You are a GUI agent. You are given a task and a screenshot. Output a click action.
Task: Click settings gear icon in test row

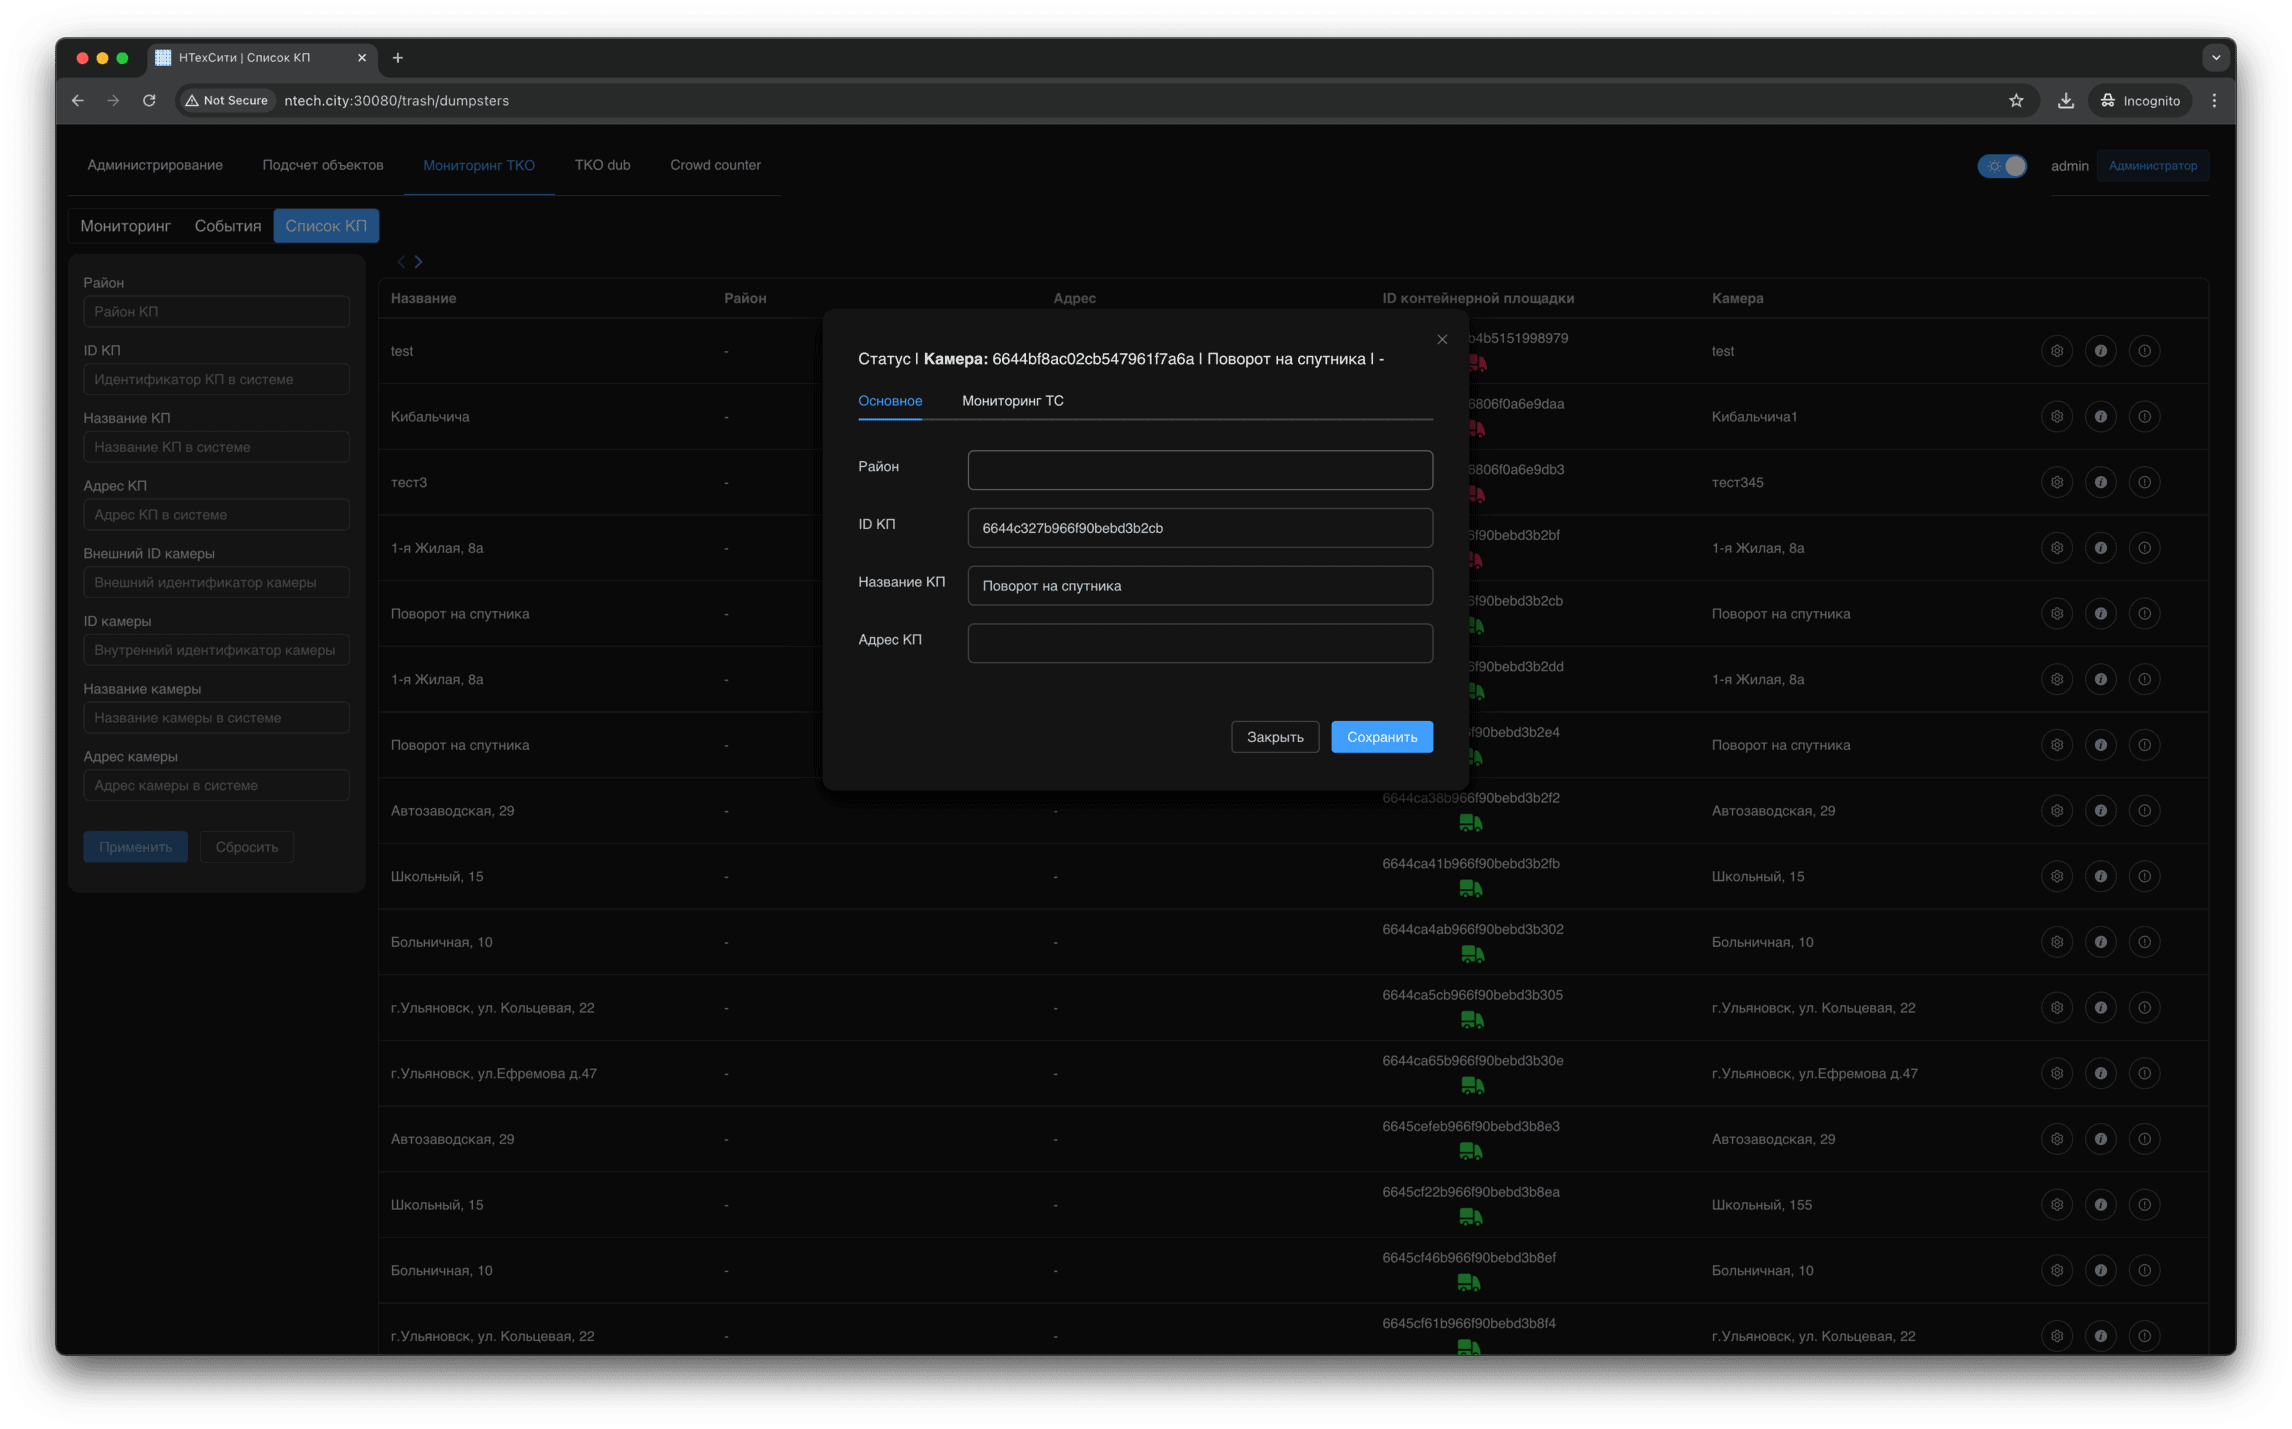pyautogui.click(x=2056, y=351)
